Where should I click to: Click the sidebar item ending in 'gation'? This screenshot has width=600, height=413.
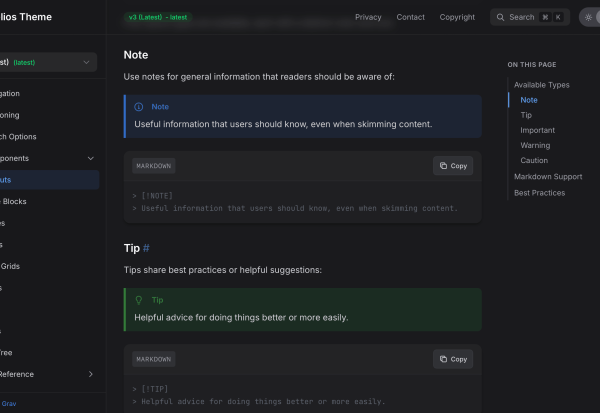click(x=10, y=93)
